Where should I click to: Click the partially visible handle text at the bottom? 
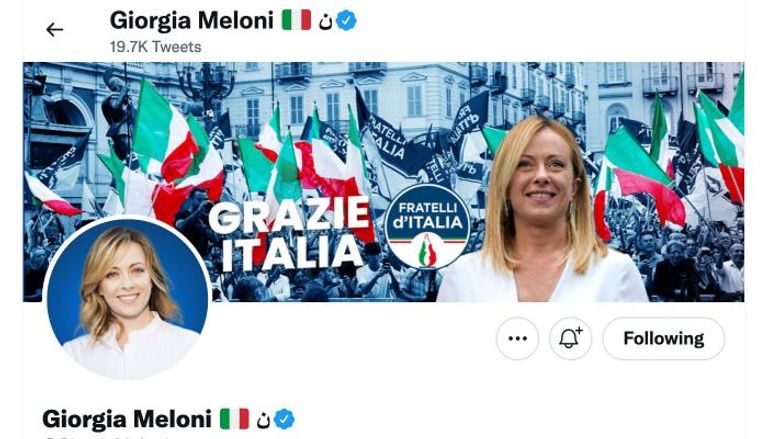pyautogui.click(x=105, y=437)
